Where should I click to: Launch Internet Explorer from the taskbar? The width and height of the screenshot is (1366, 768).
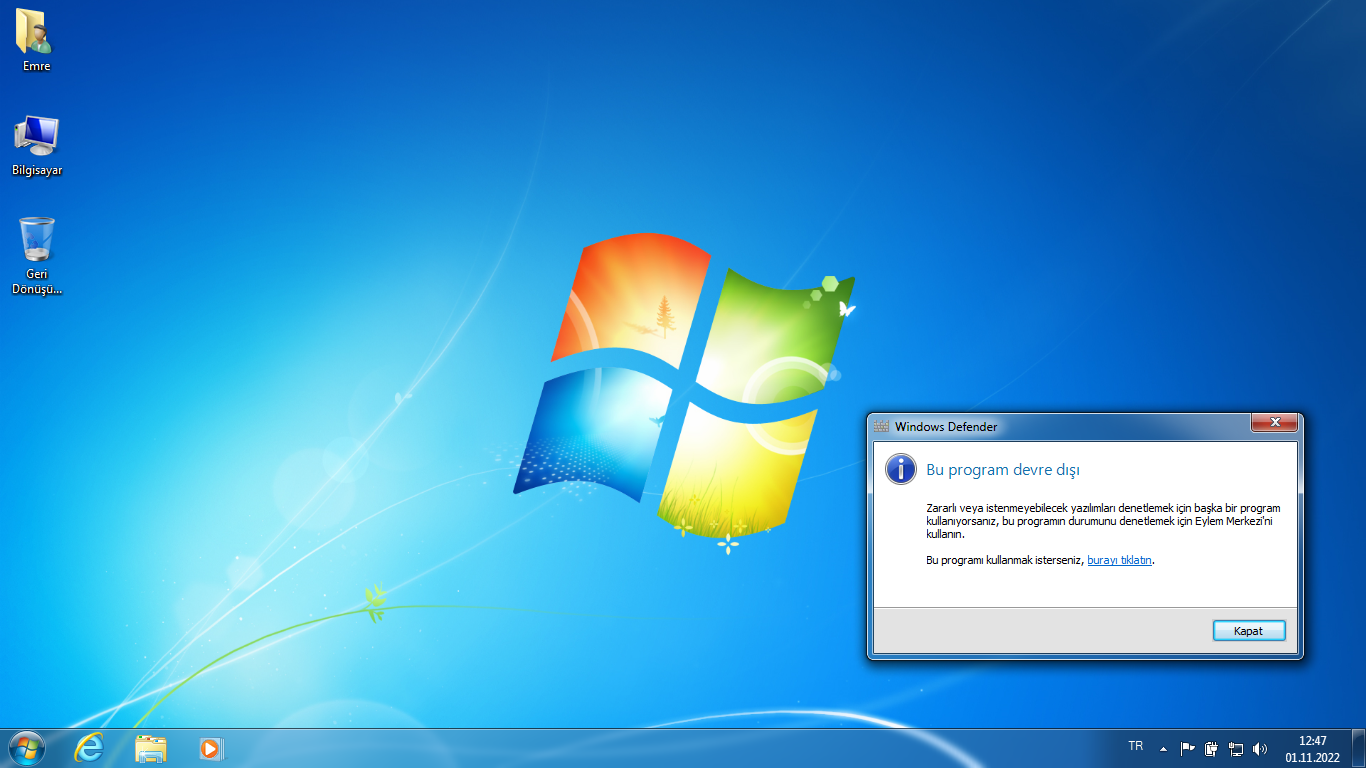tap(89, 748)
